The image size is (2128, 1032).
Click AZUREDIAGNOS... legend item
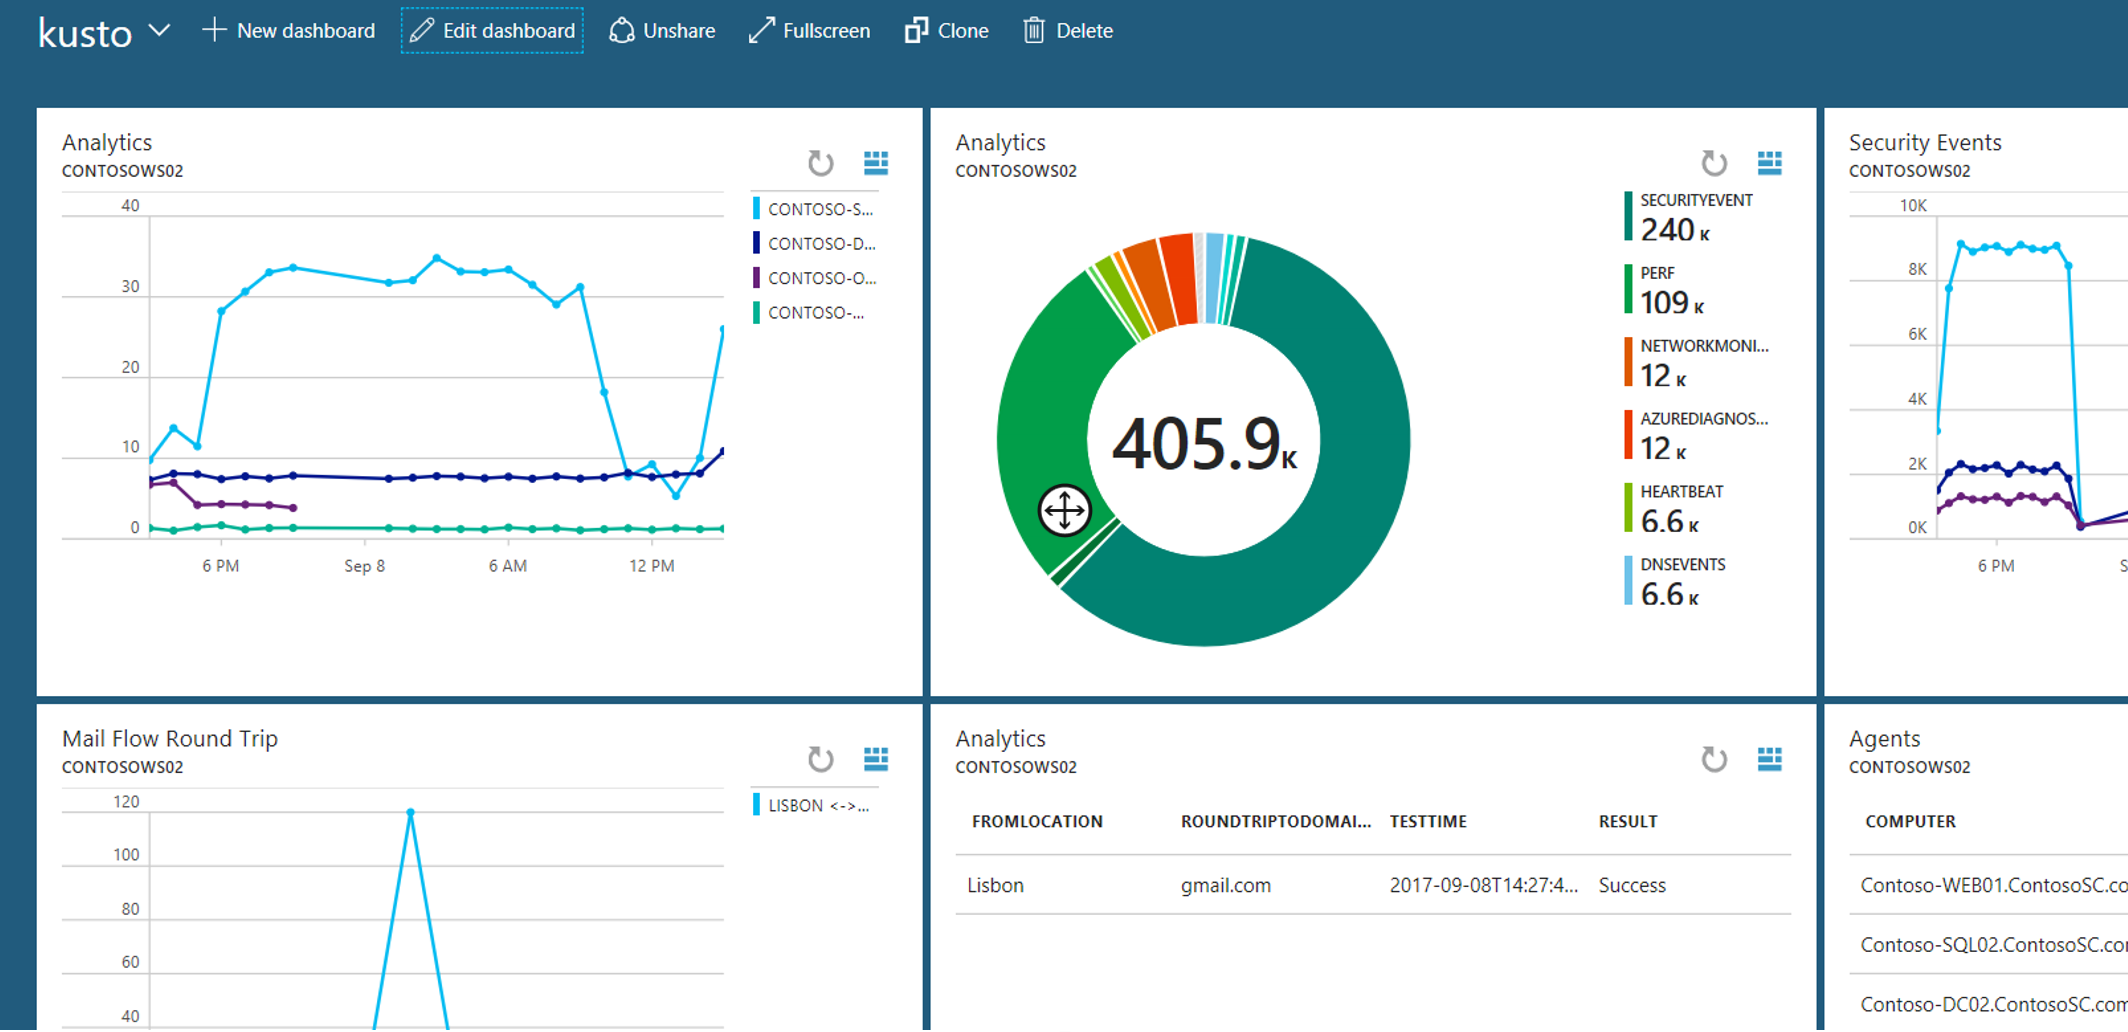pos(1697,437)
